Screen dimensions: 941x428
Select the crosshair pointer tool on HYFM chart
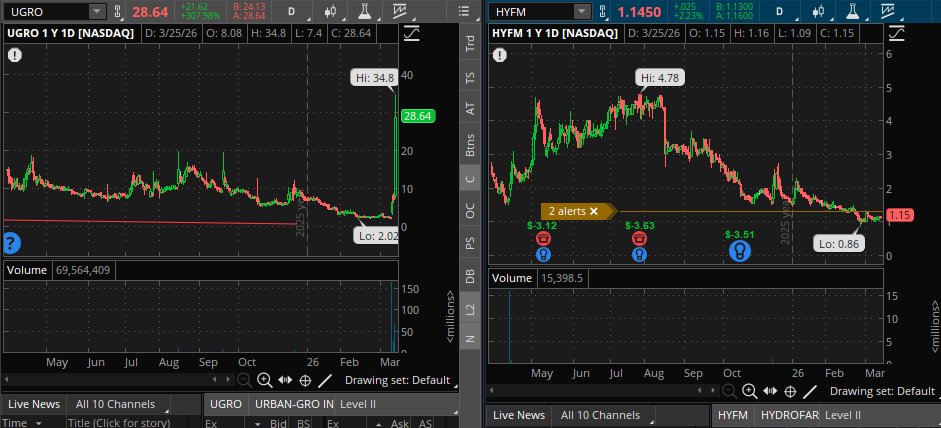pyautogui.click(x=790, y=391)
